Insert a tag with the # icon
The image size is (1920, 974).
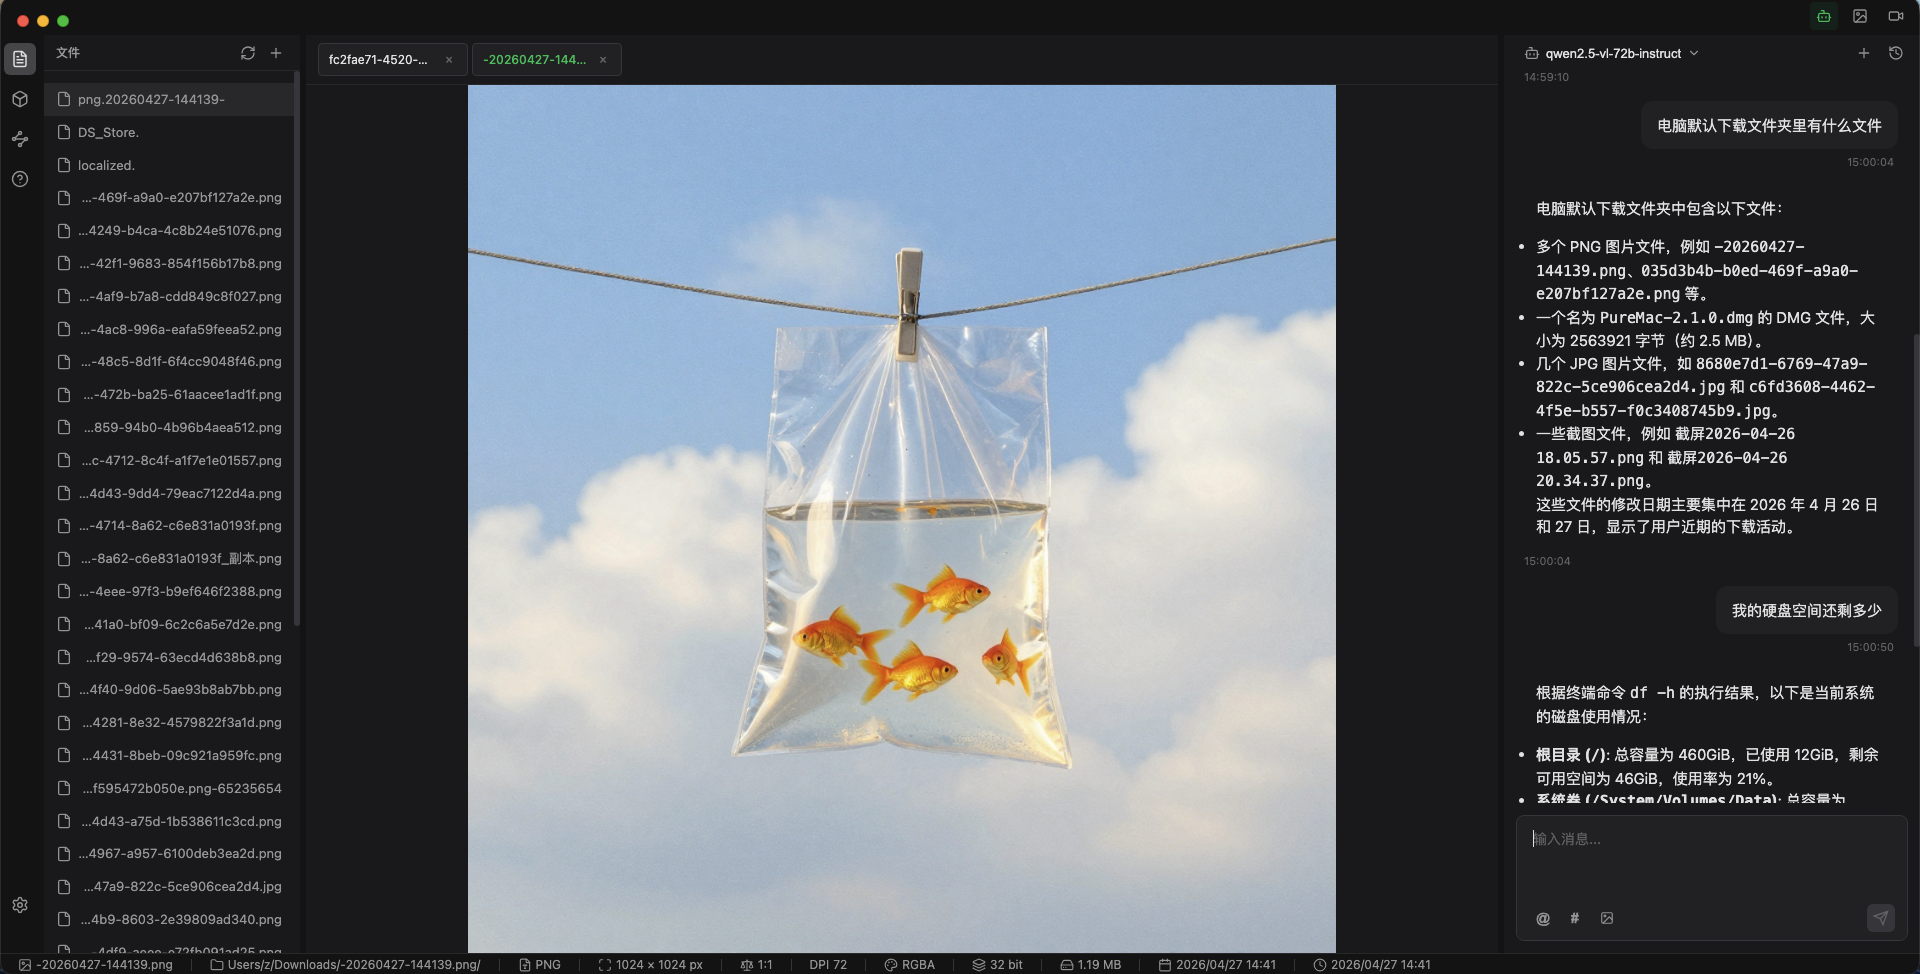(x=1575, y=918)
